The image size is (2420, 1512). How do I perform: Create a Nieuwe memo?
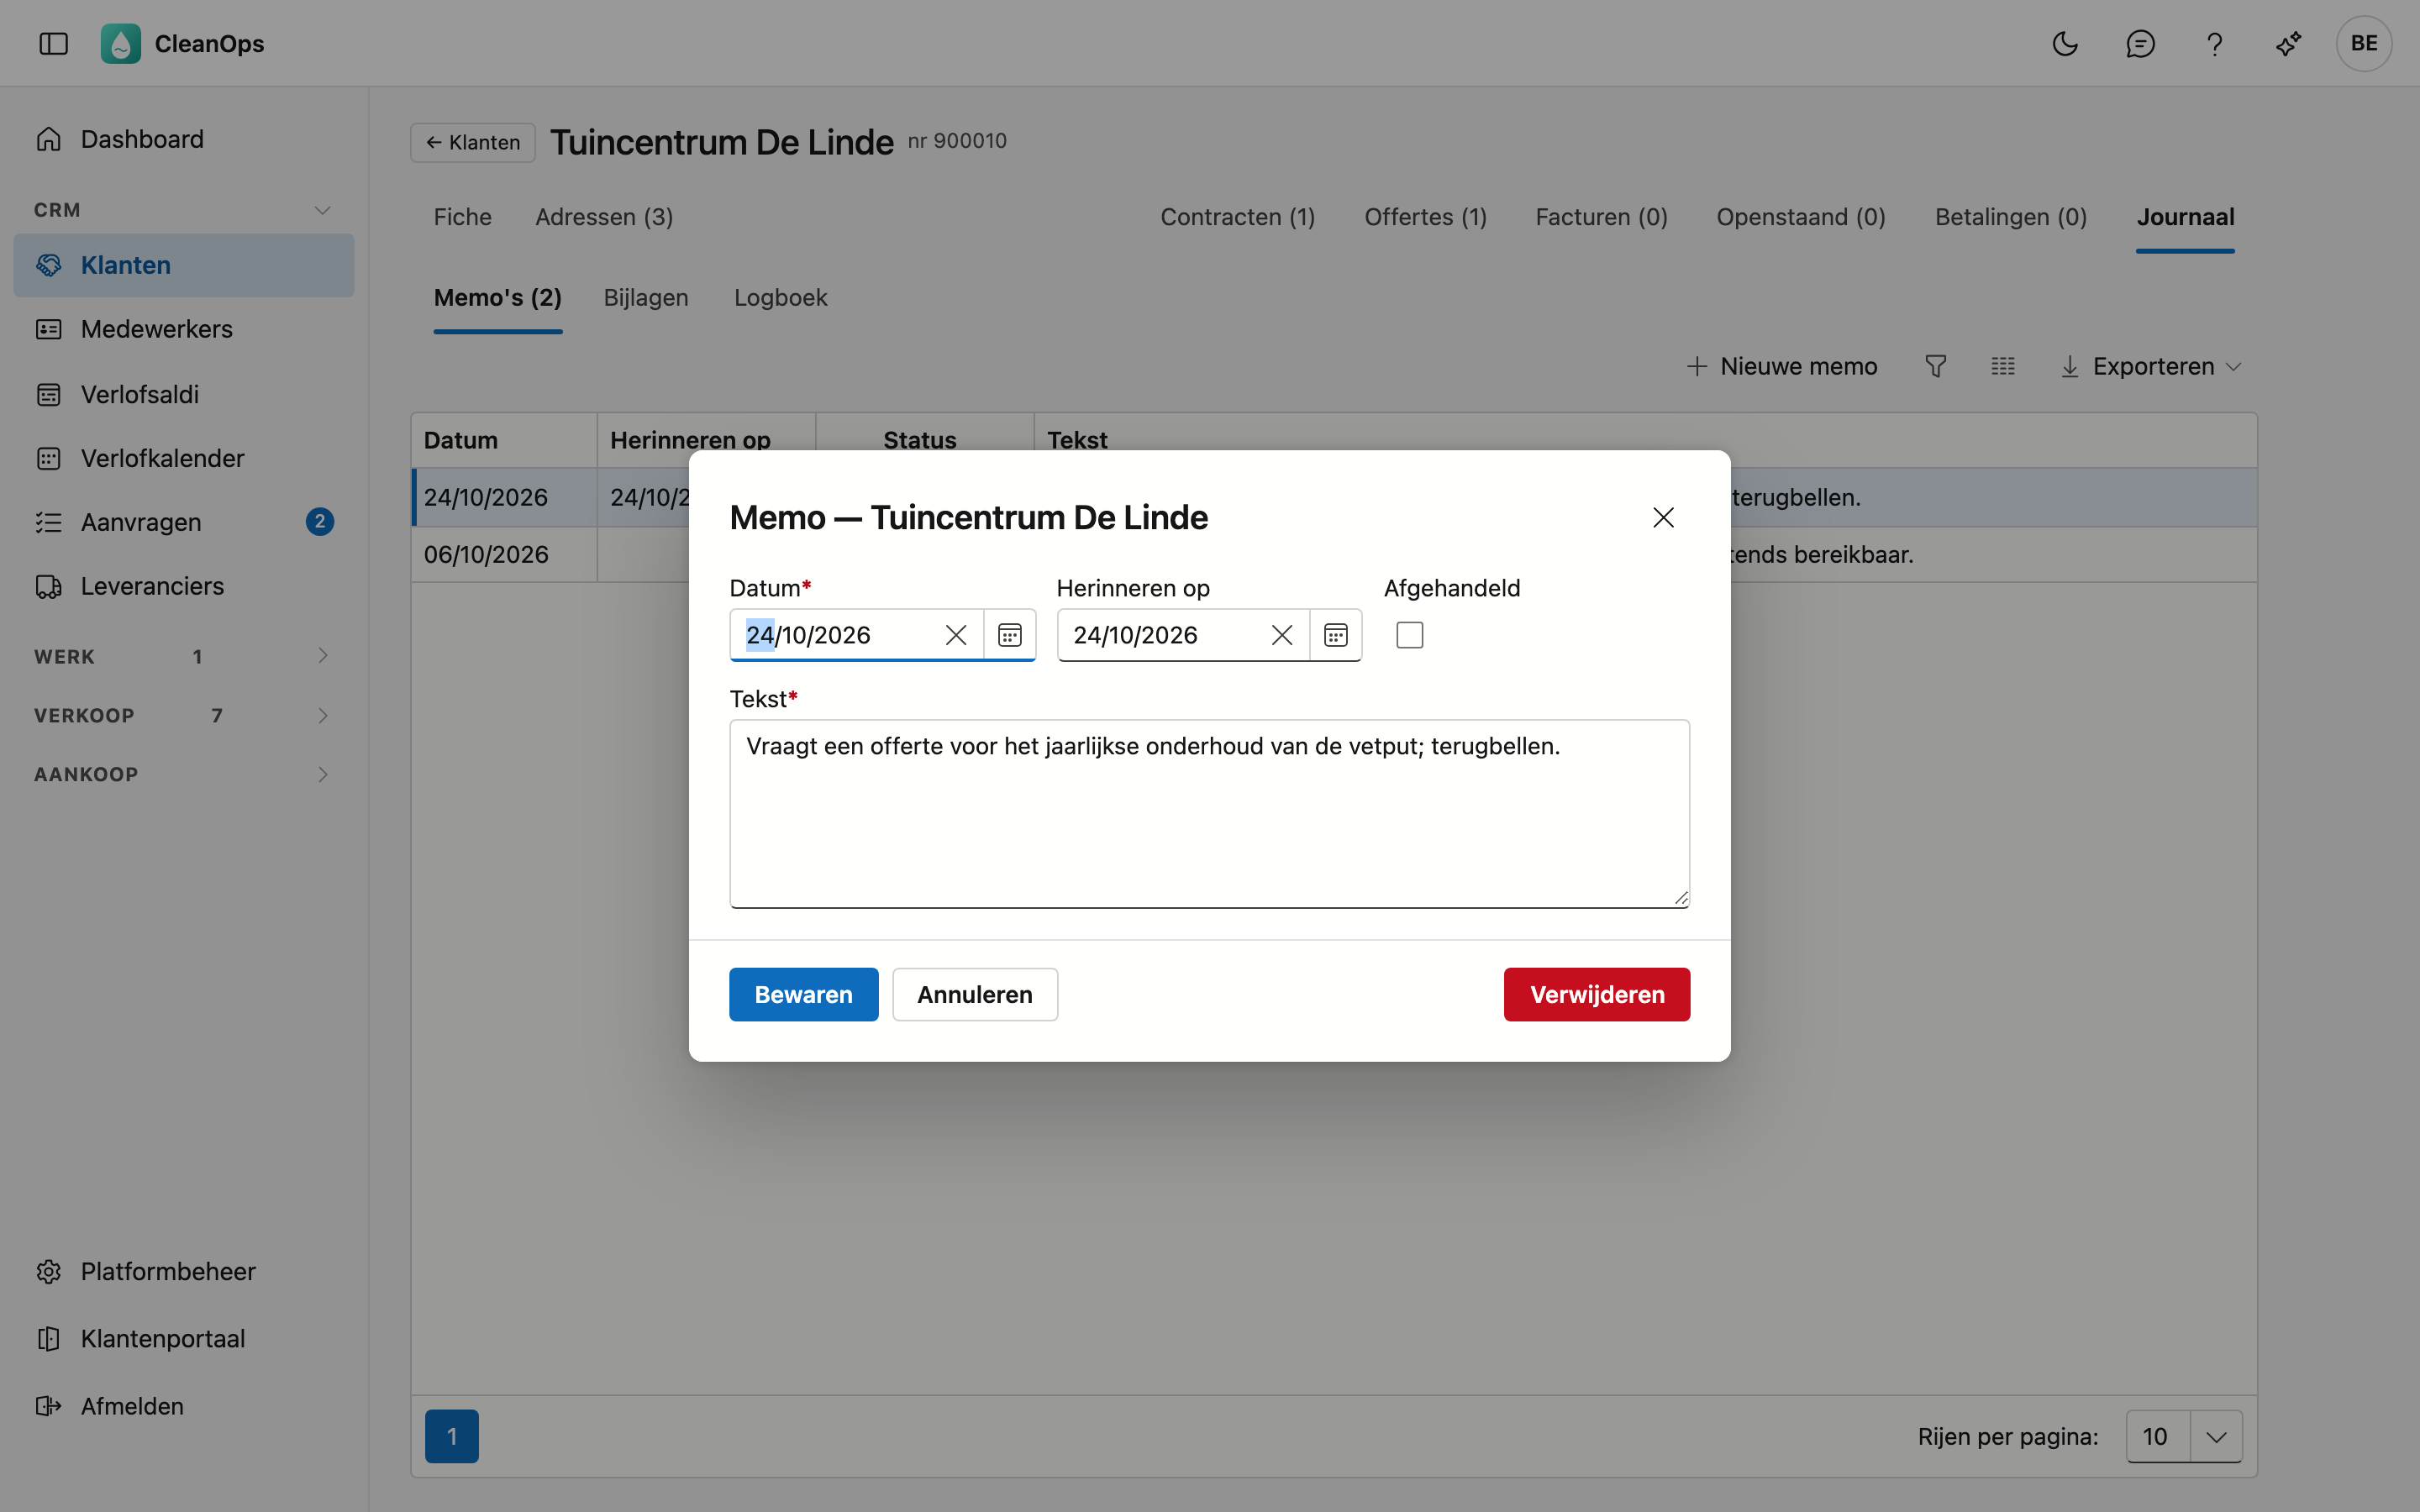[1781, 366]
